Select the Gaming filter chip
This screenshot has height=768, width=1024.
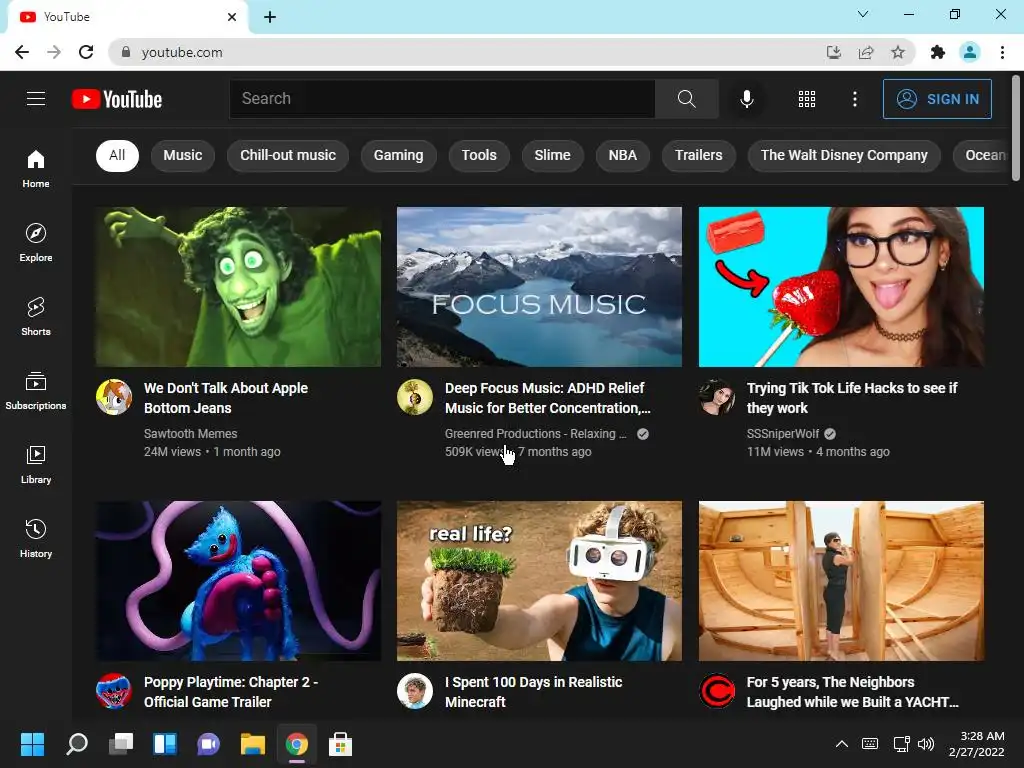[x=398, y=155]
